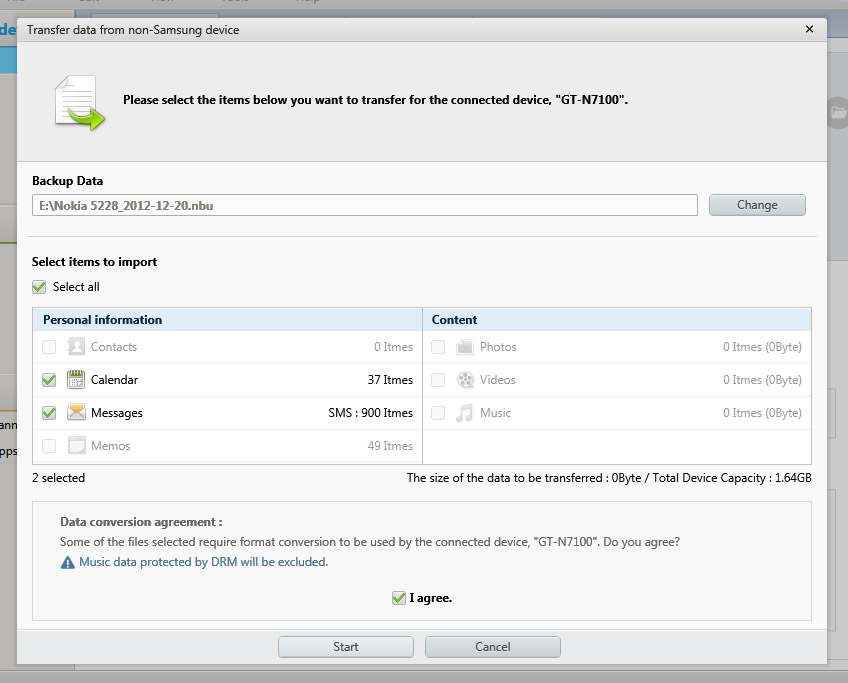The height and width of the screenshot is (683, 848).
Task: Click the Contacts '0 Itmes' count
Action: (393, 347)
